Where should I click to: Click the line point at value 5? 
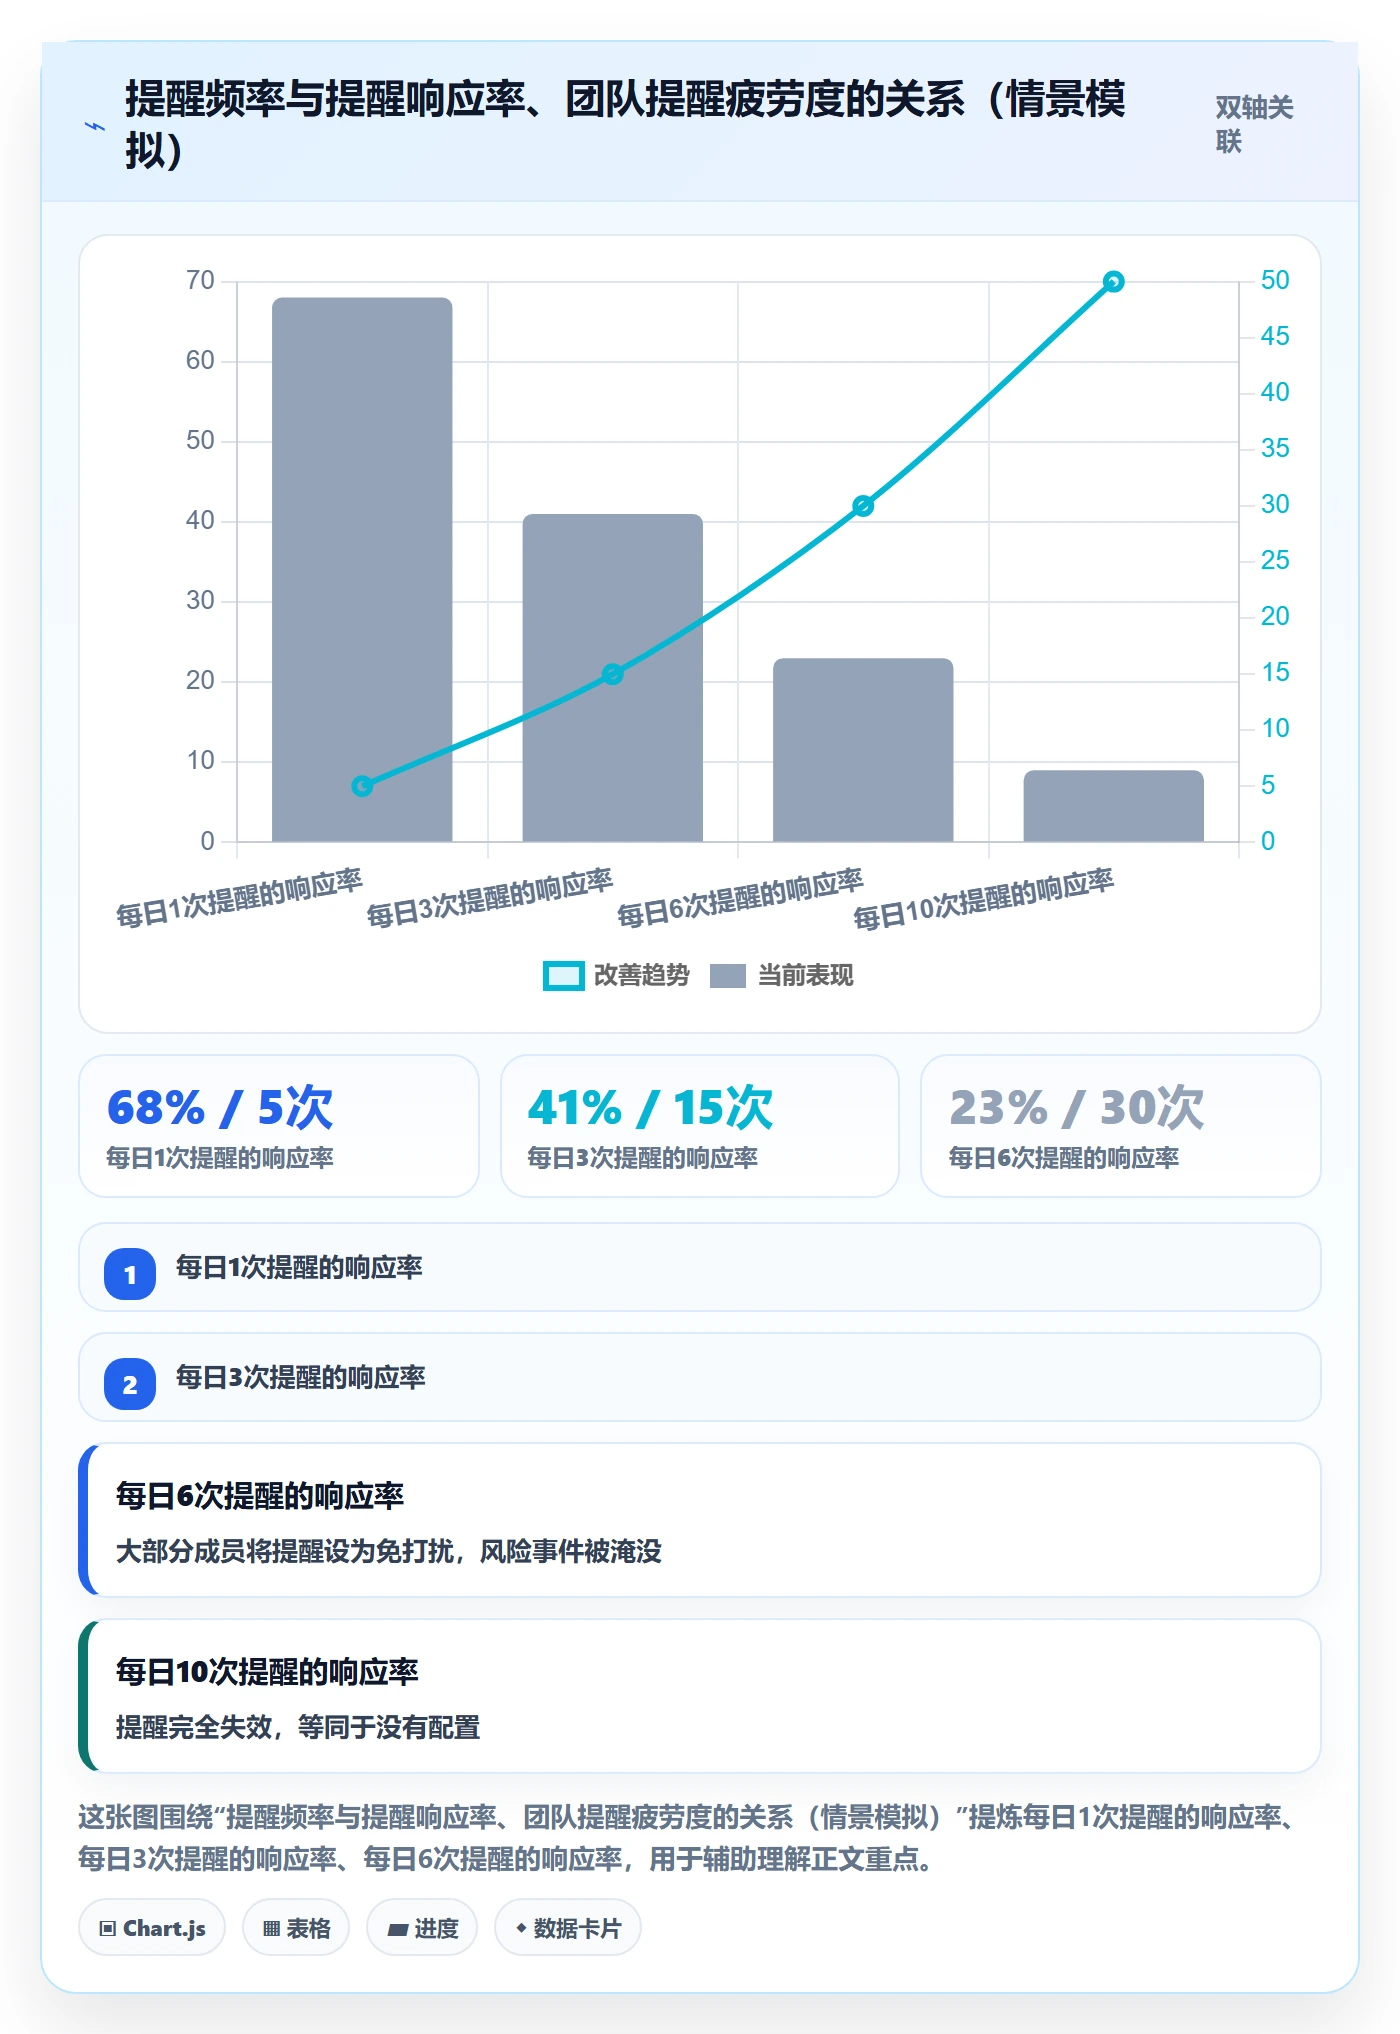[x=362, y=786]
